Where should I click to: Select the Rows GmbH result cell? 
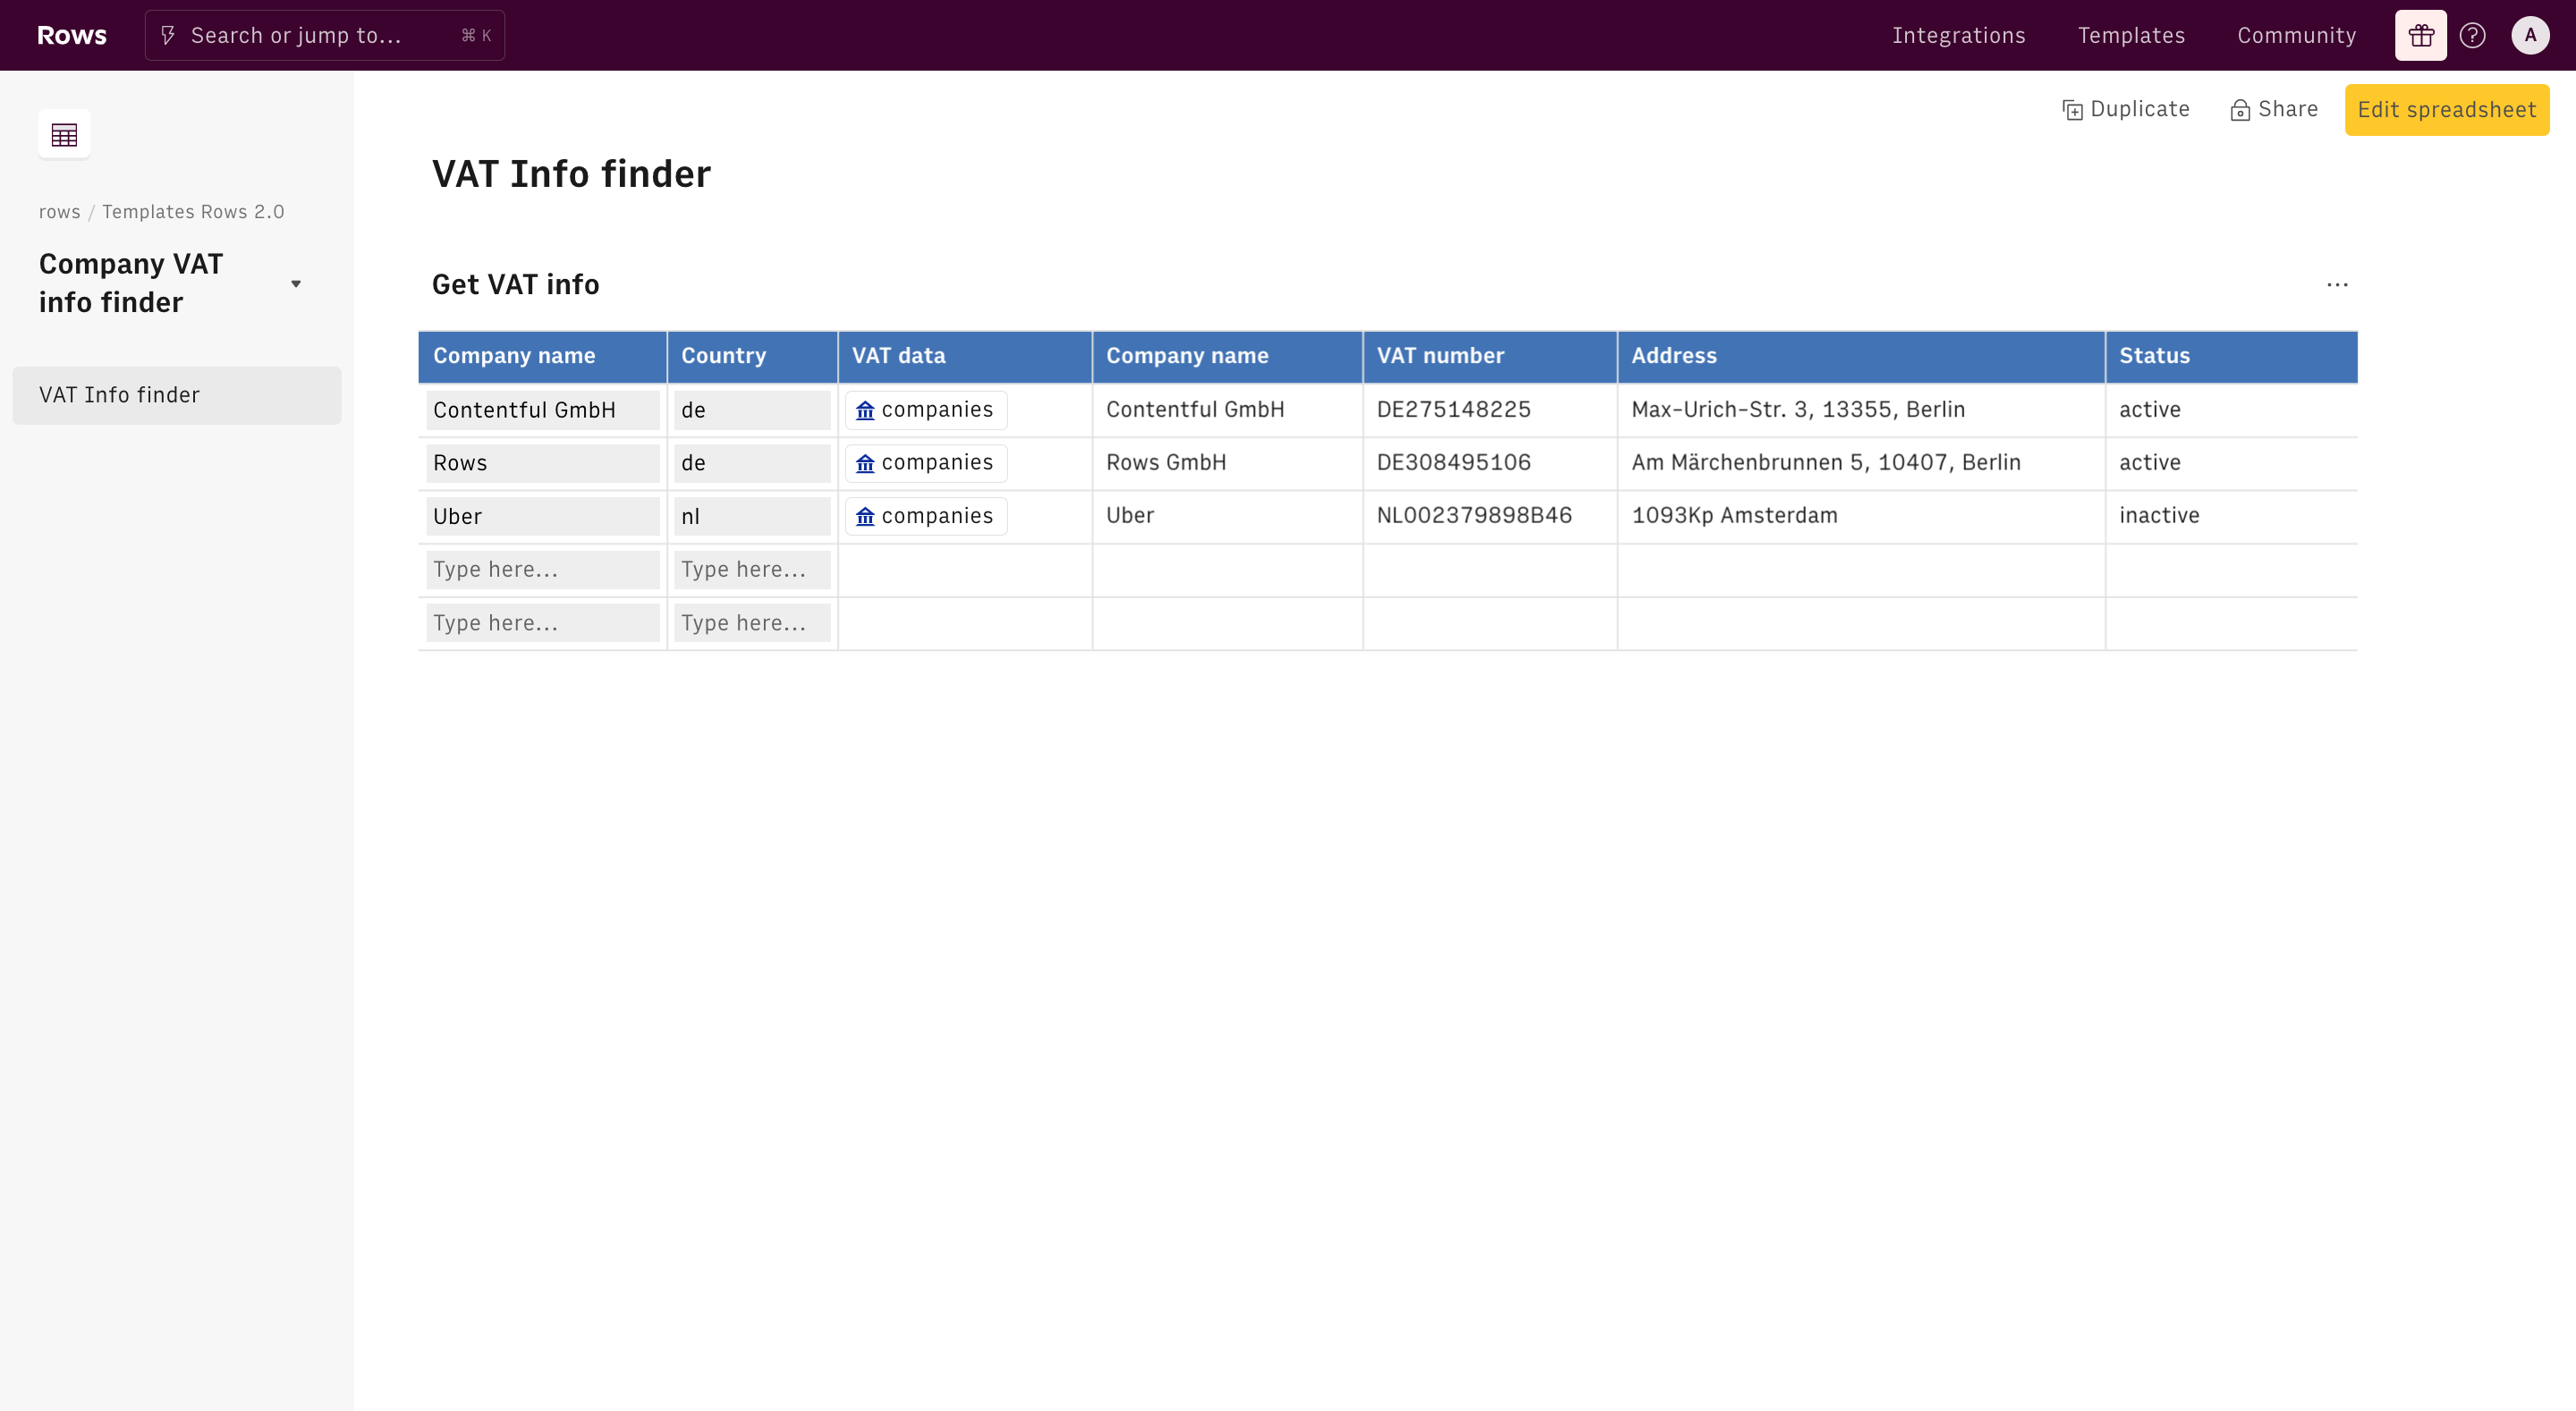click(1227, 463)
